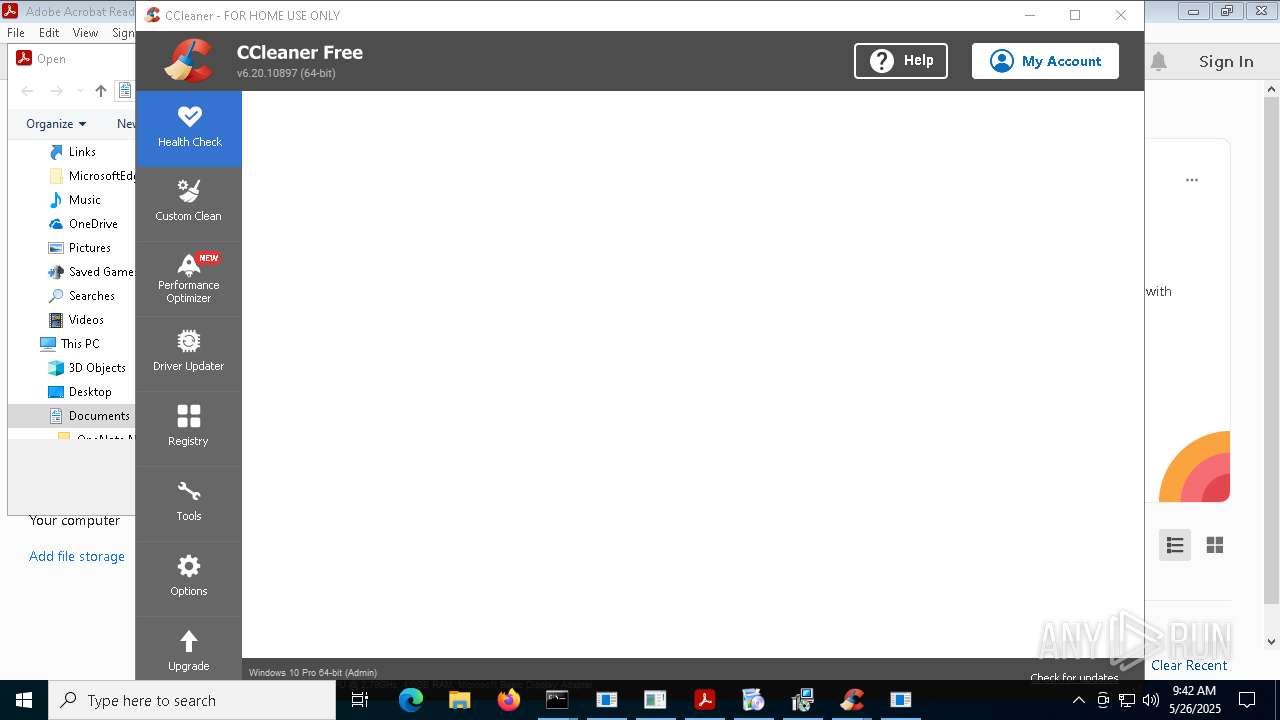The image size is (1280, 720).
Task: Open the Edit menu in Adobe Acrobat
Action: tap(49, 33)
